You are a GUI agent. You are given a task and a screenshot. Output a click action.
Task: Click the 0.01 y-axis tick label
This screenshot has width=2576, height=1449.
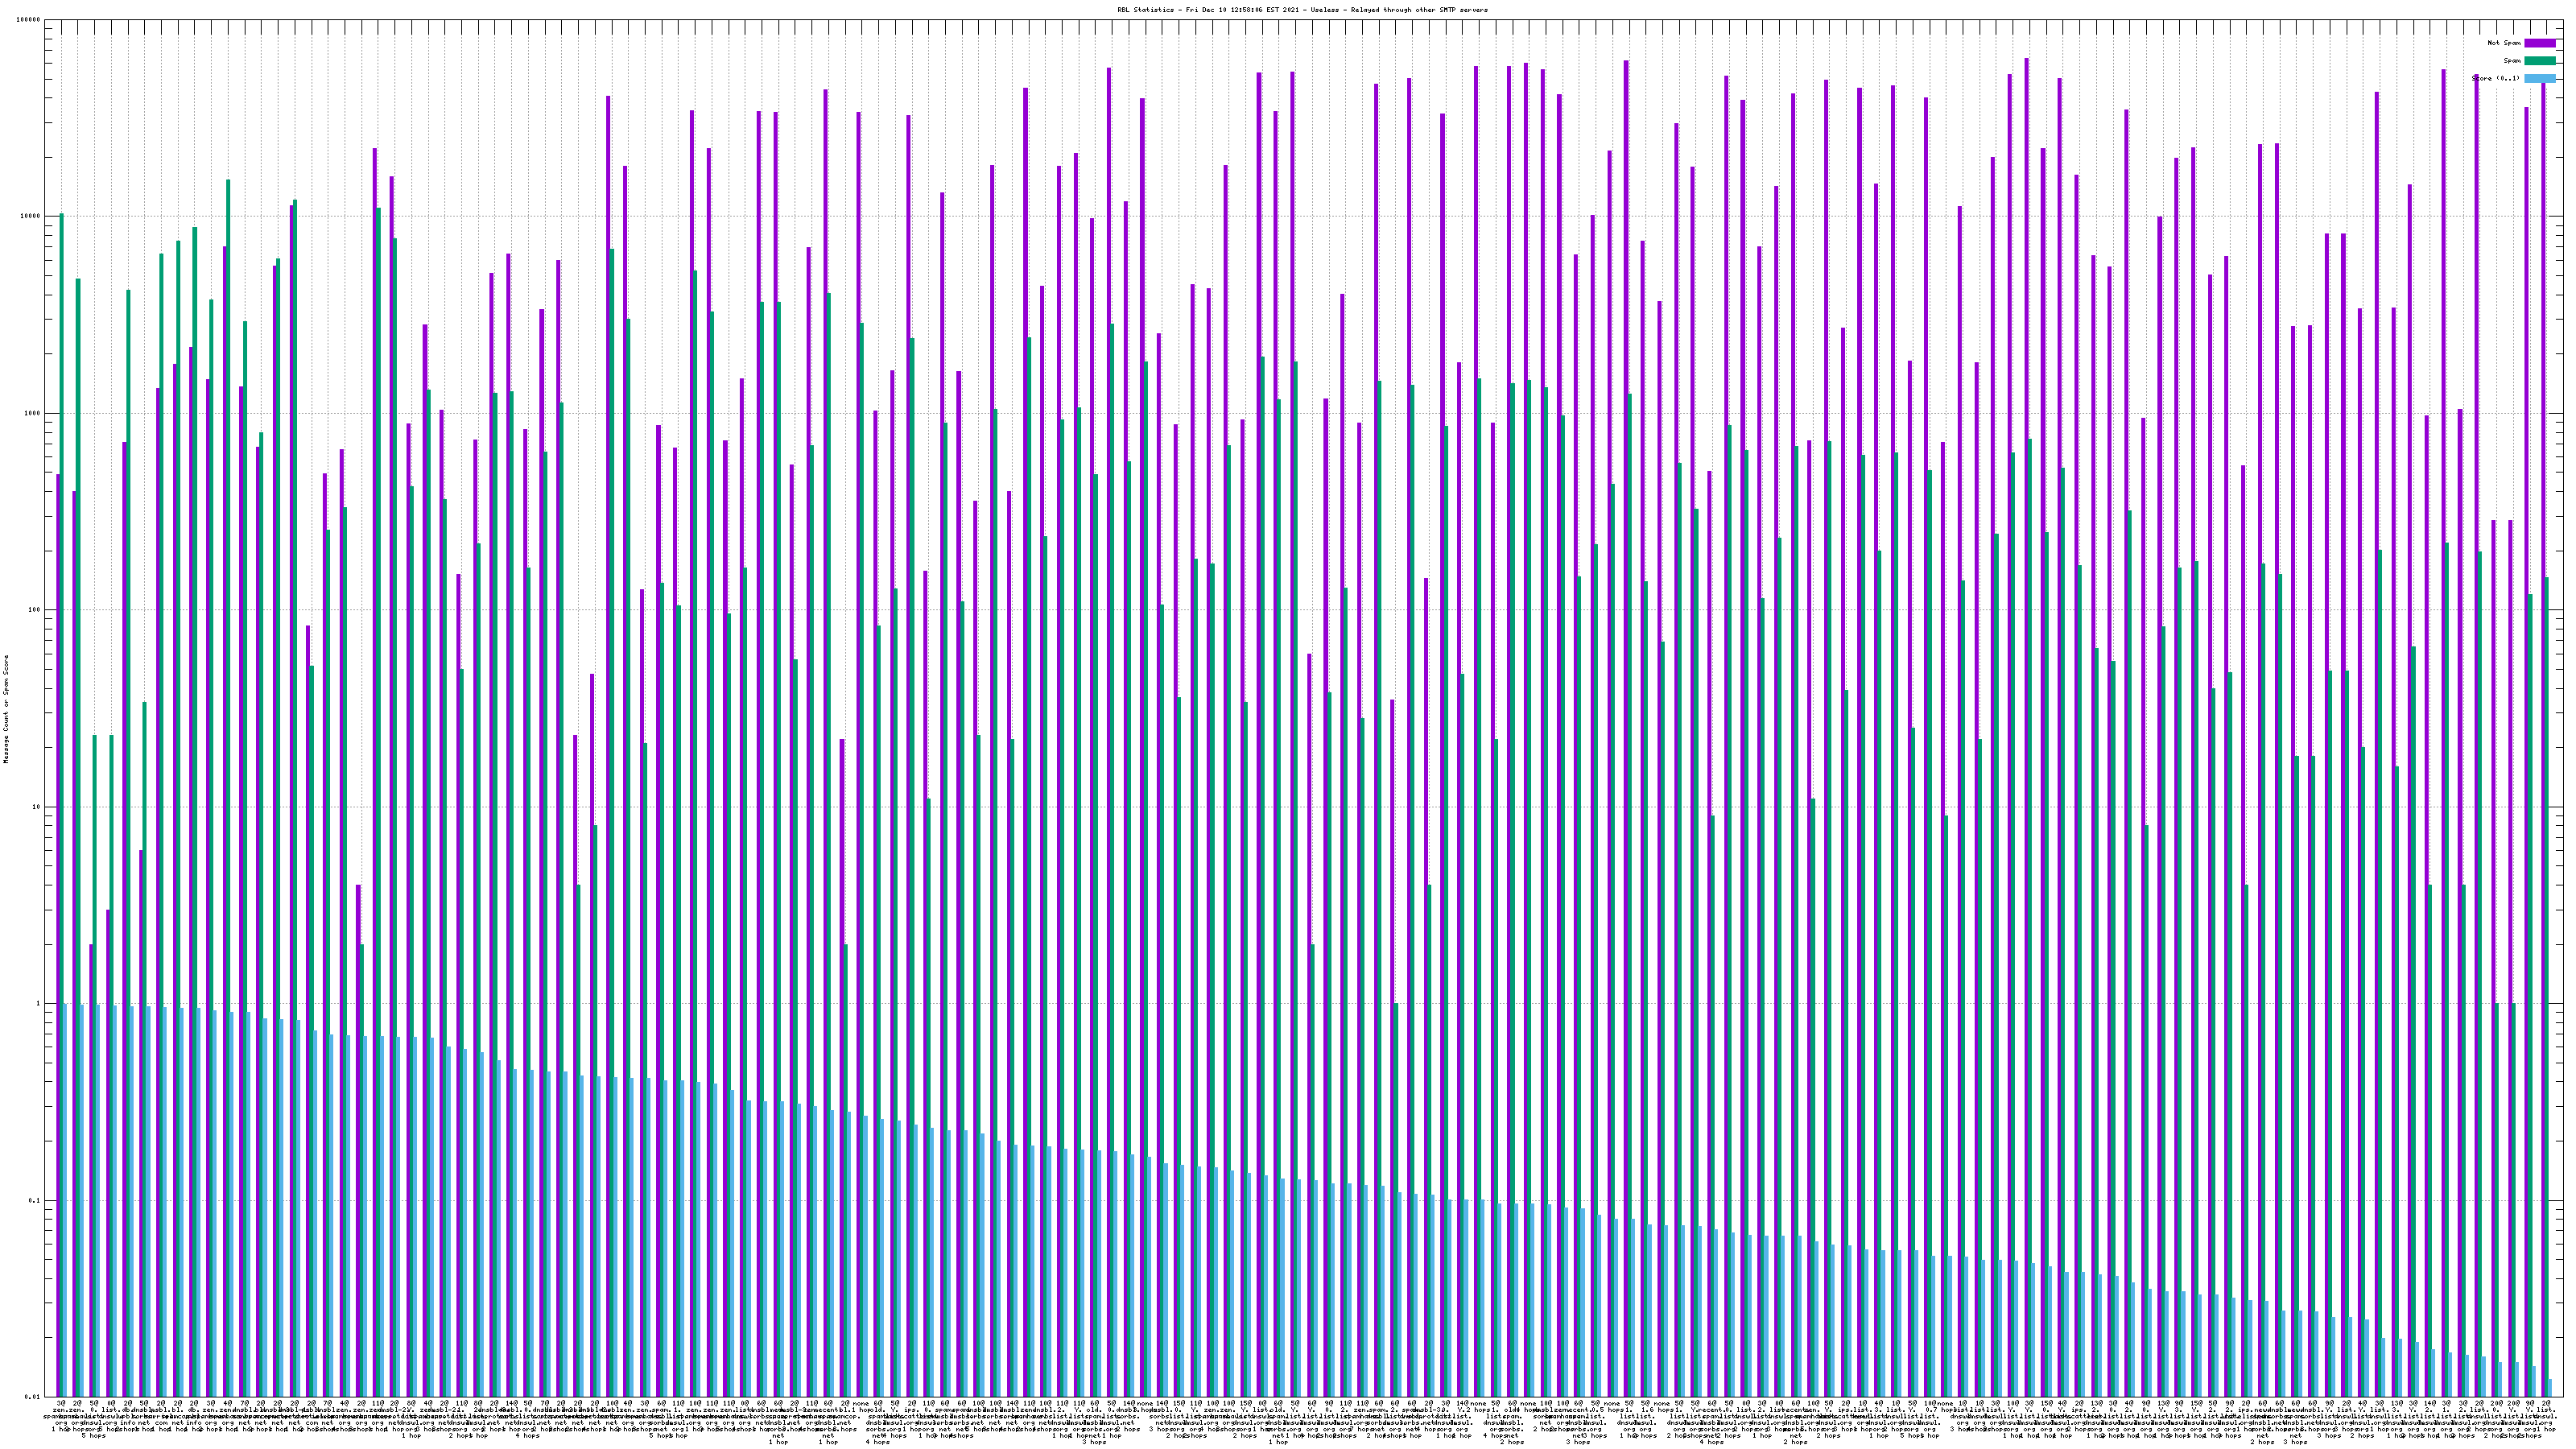point(33,1397)
